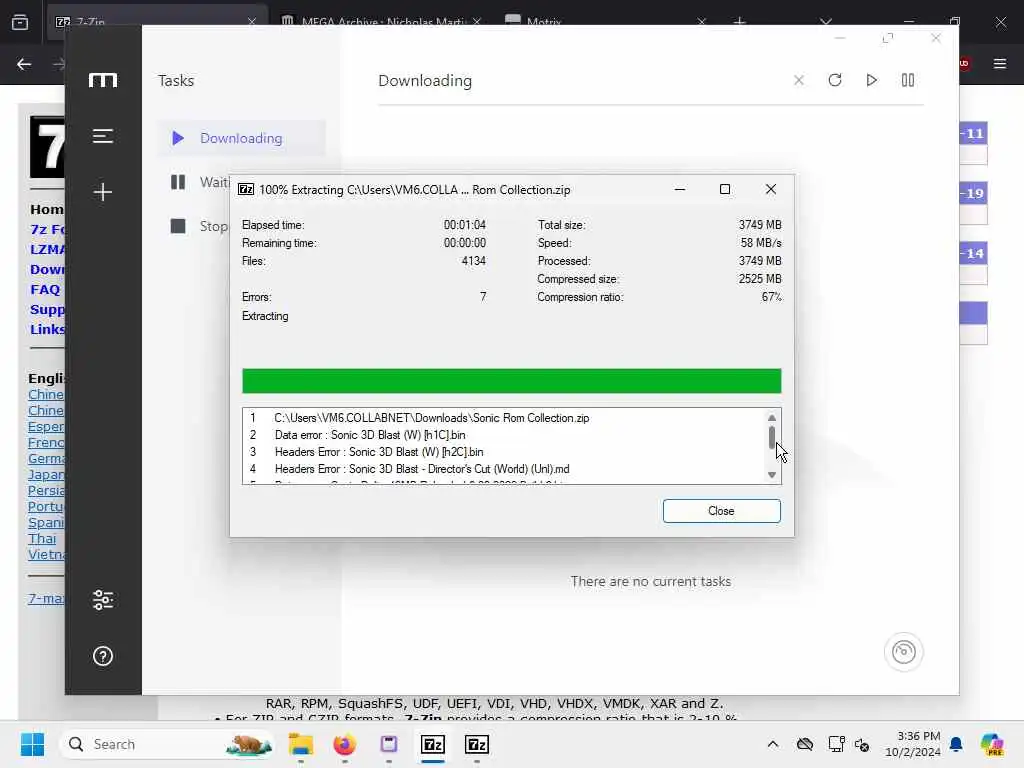Click the cloud sync tray icon
The width and height of the screenshot is (1024, 768).
tap(805, 744)
